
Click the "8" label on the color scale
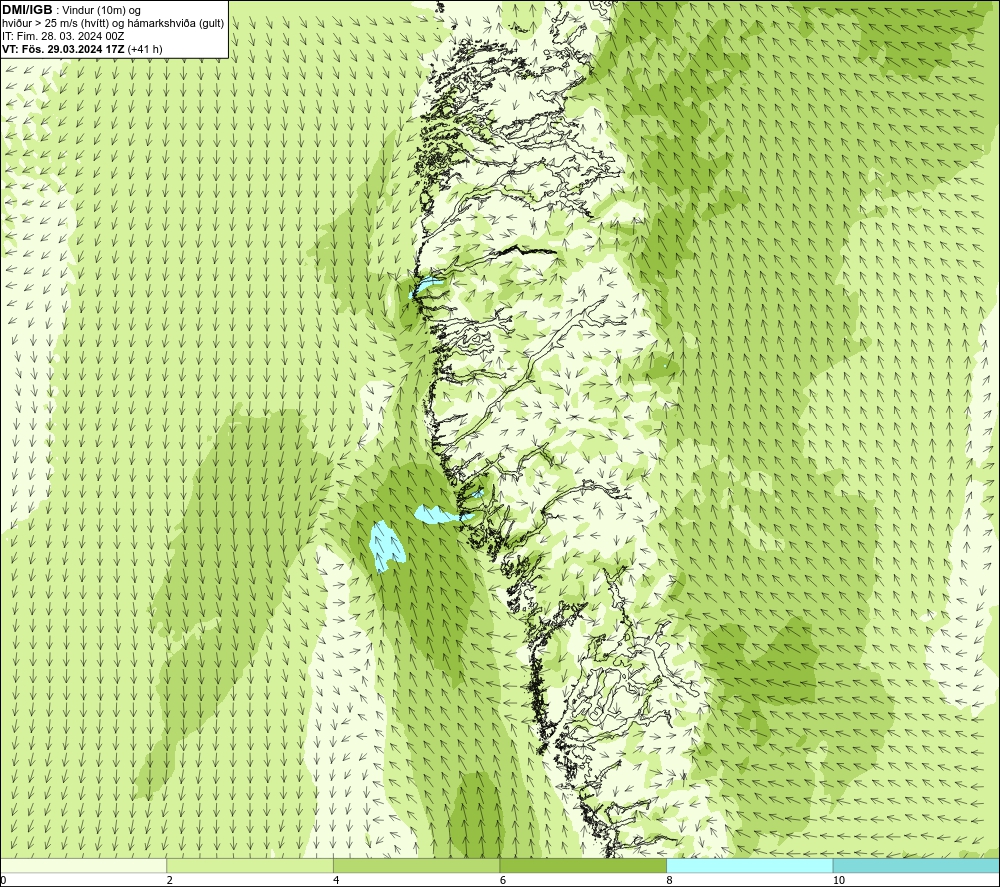670,880
